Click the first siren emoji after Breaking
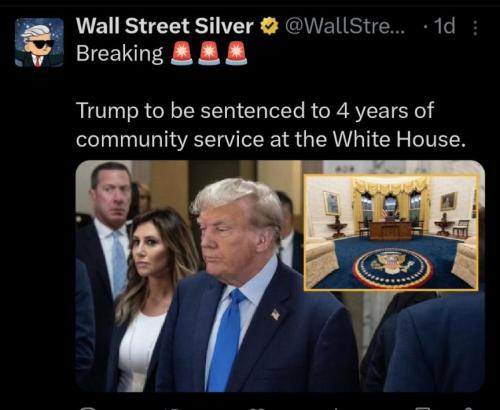The height and width of the screenshot is (410, 500). click(x=182, y=53)
